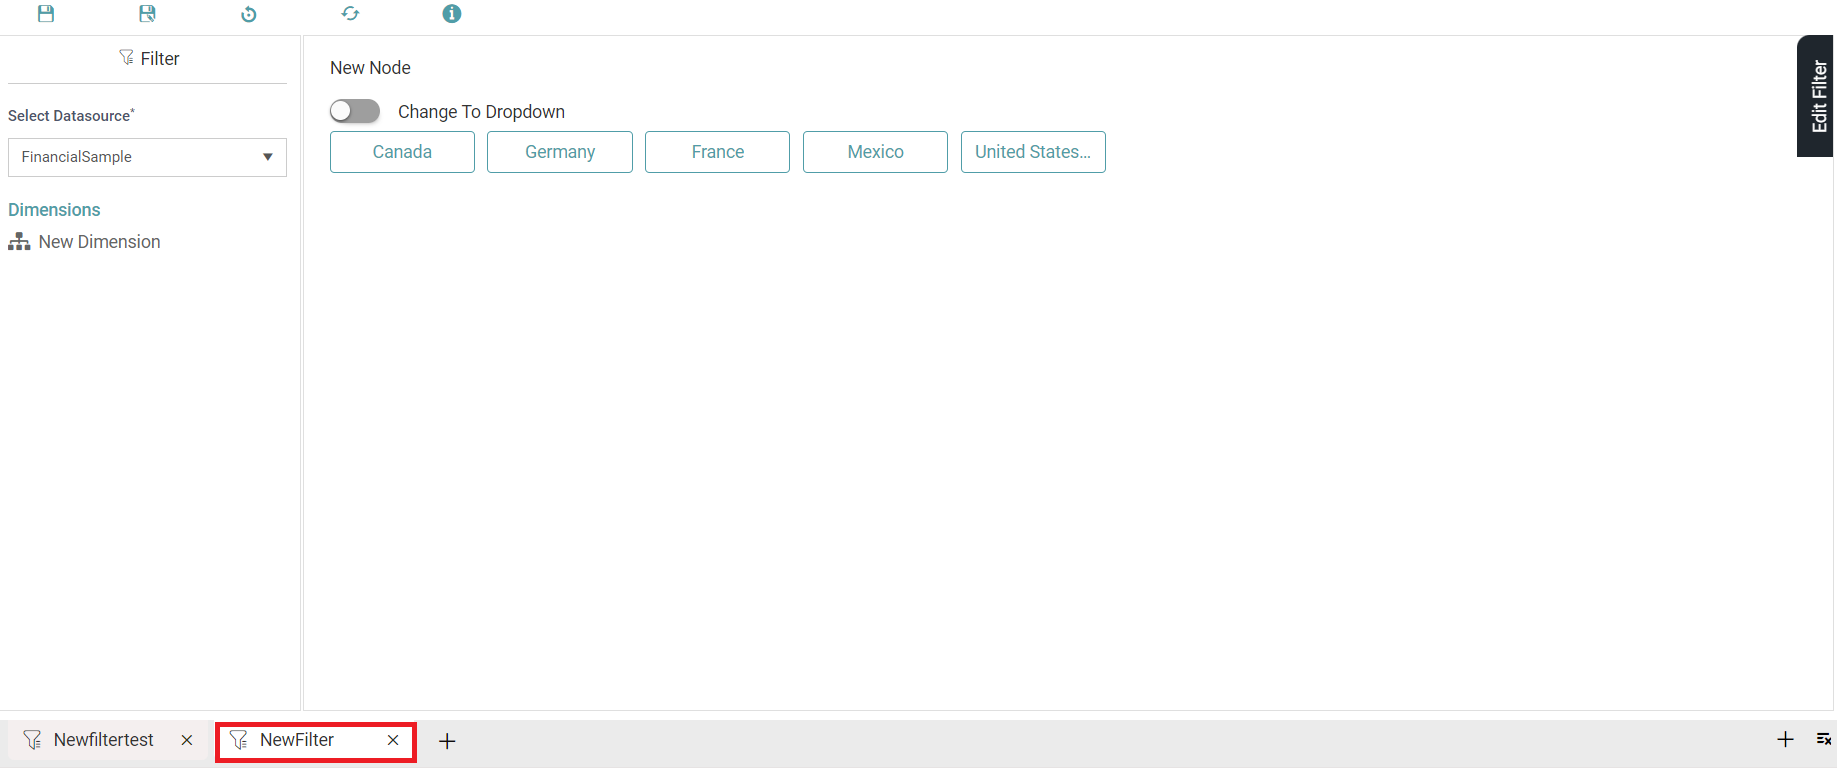Select the Canada filter button

402,152
